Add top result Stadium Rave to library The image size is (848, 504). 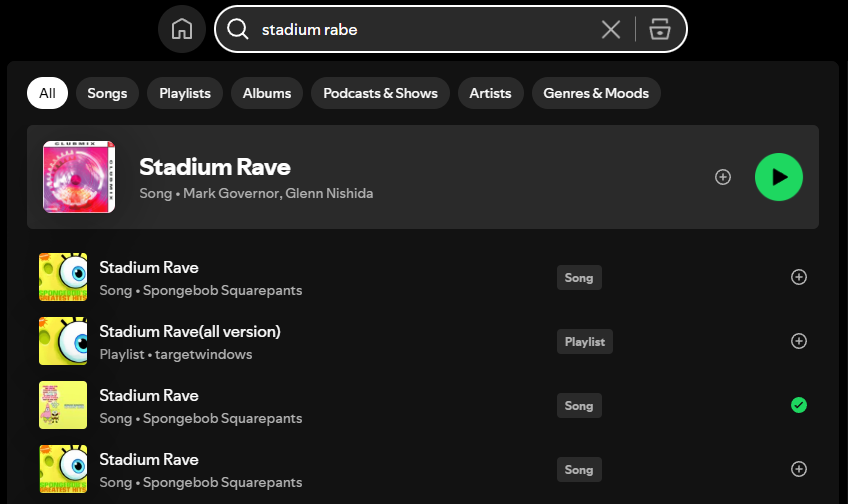(723, 177)
